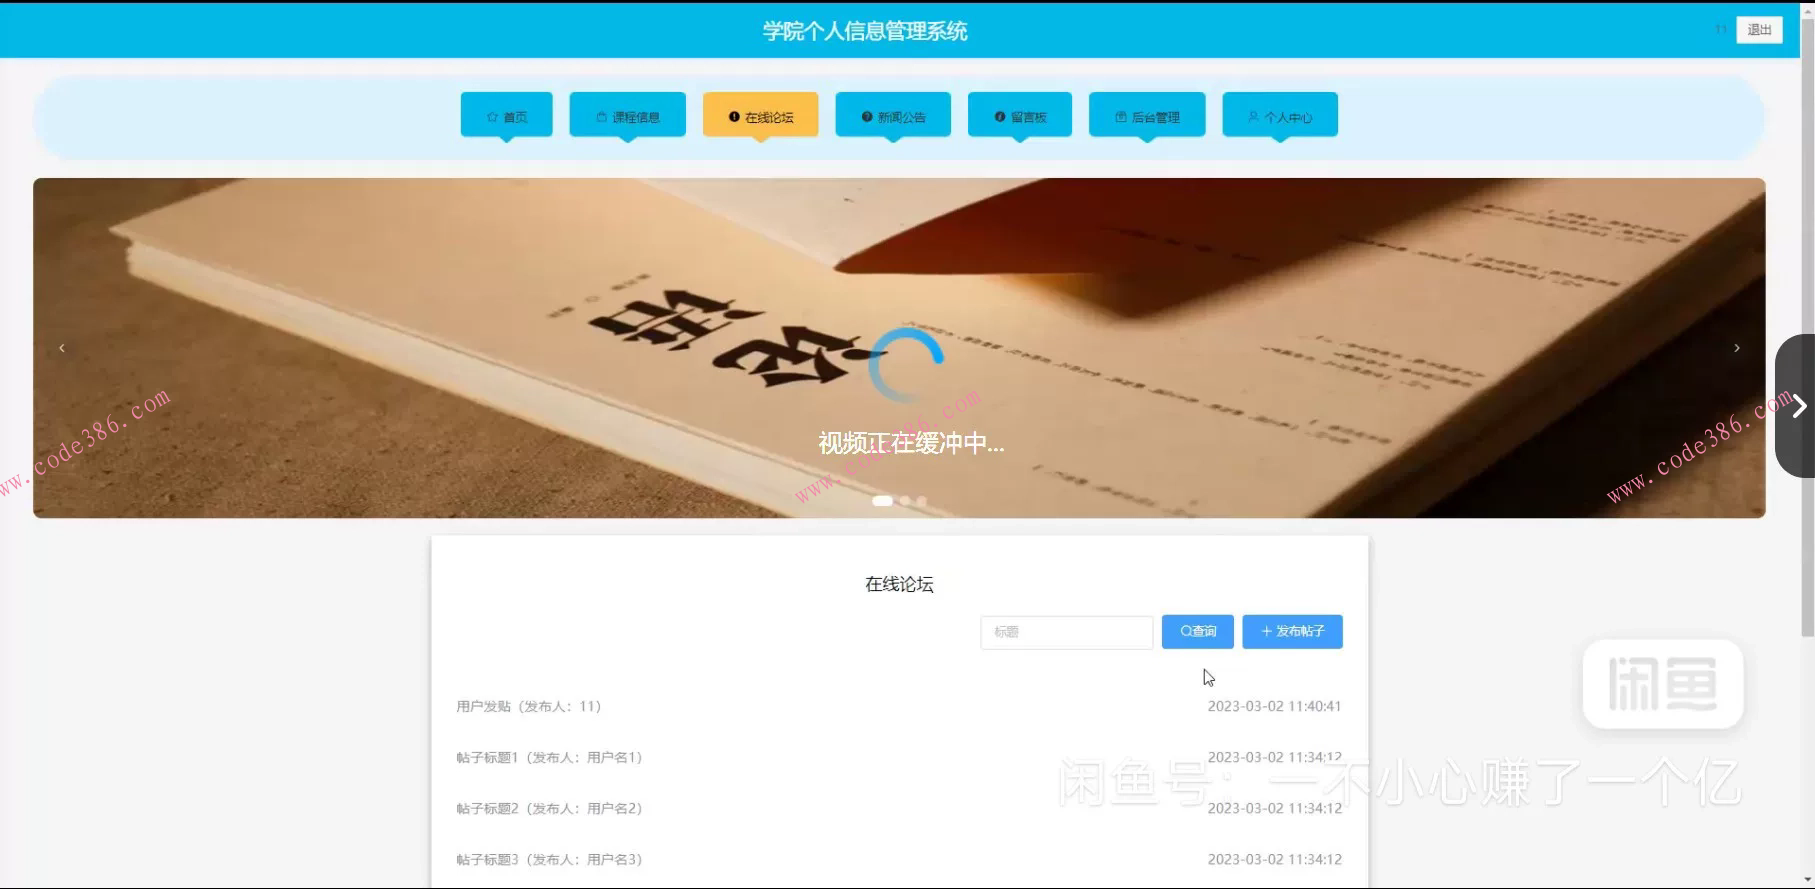This screenshot has height=889, width=1815.
Task: Click the 在线论坛 section heading
Action: pyautogui.click(x=899, y=584)
